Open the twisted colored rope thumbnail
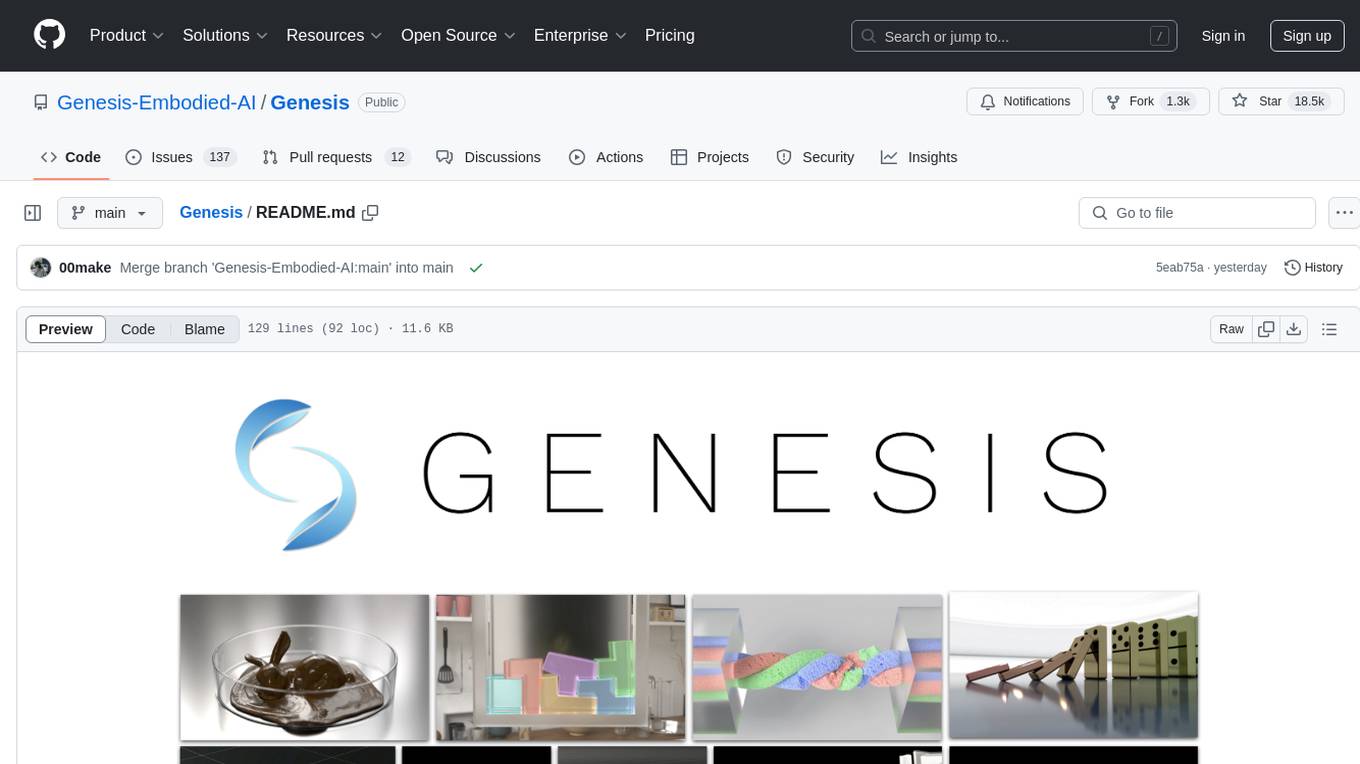1360x764 pixels. (817, 668)
